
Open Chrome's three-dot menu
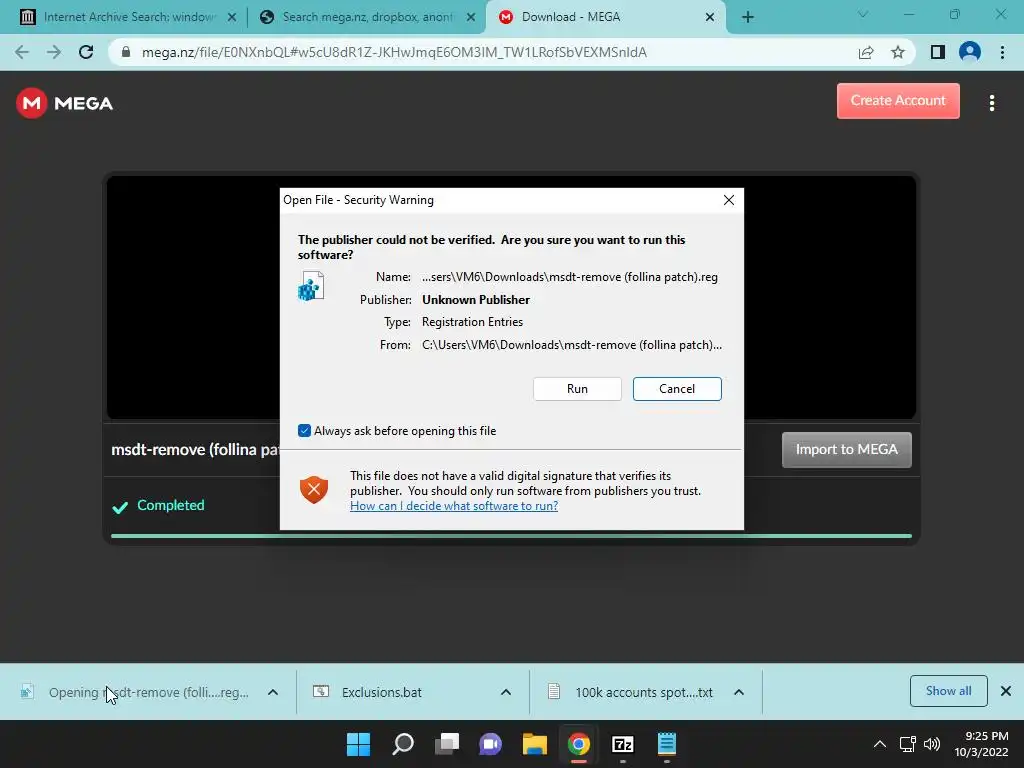(x=1002, y=52)
